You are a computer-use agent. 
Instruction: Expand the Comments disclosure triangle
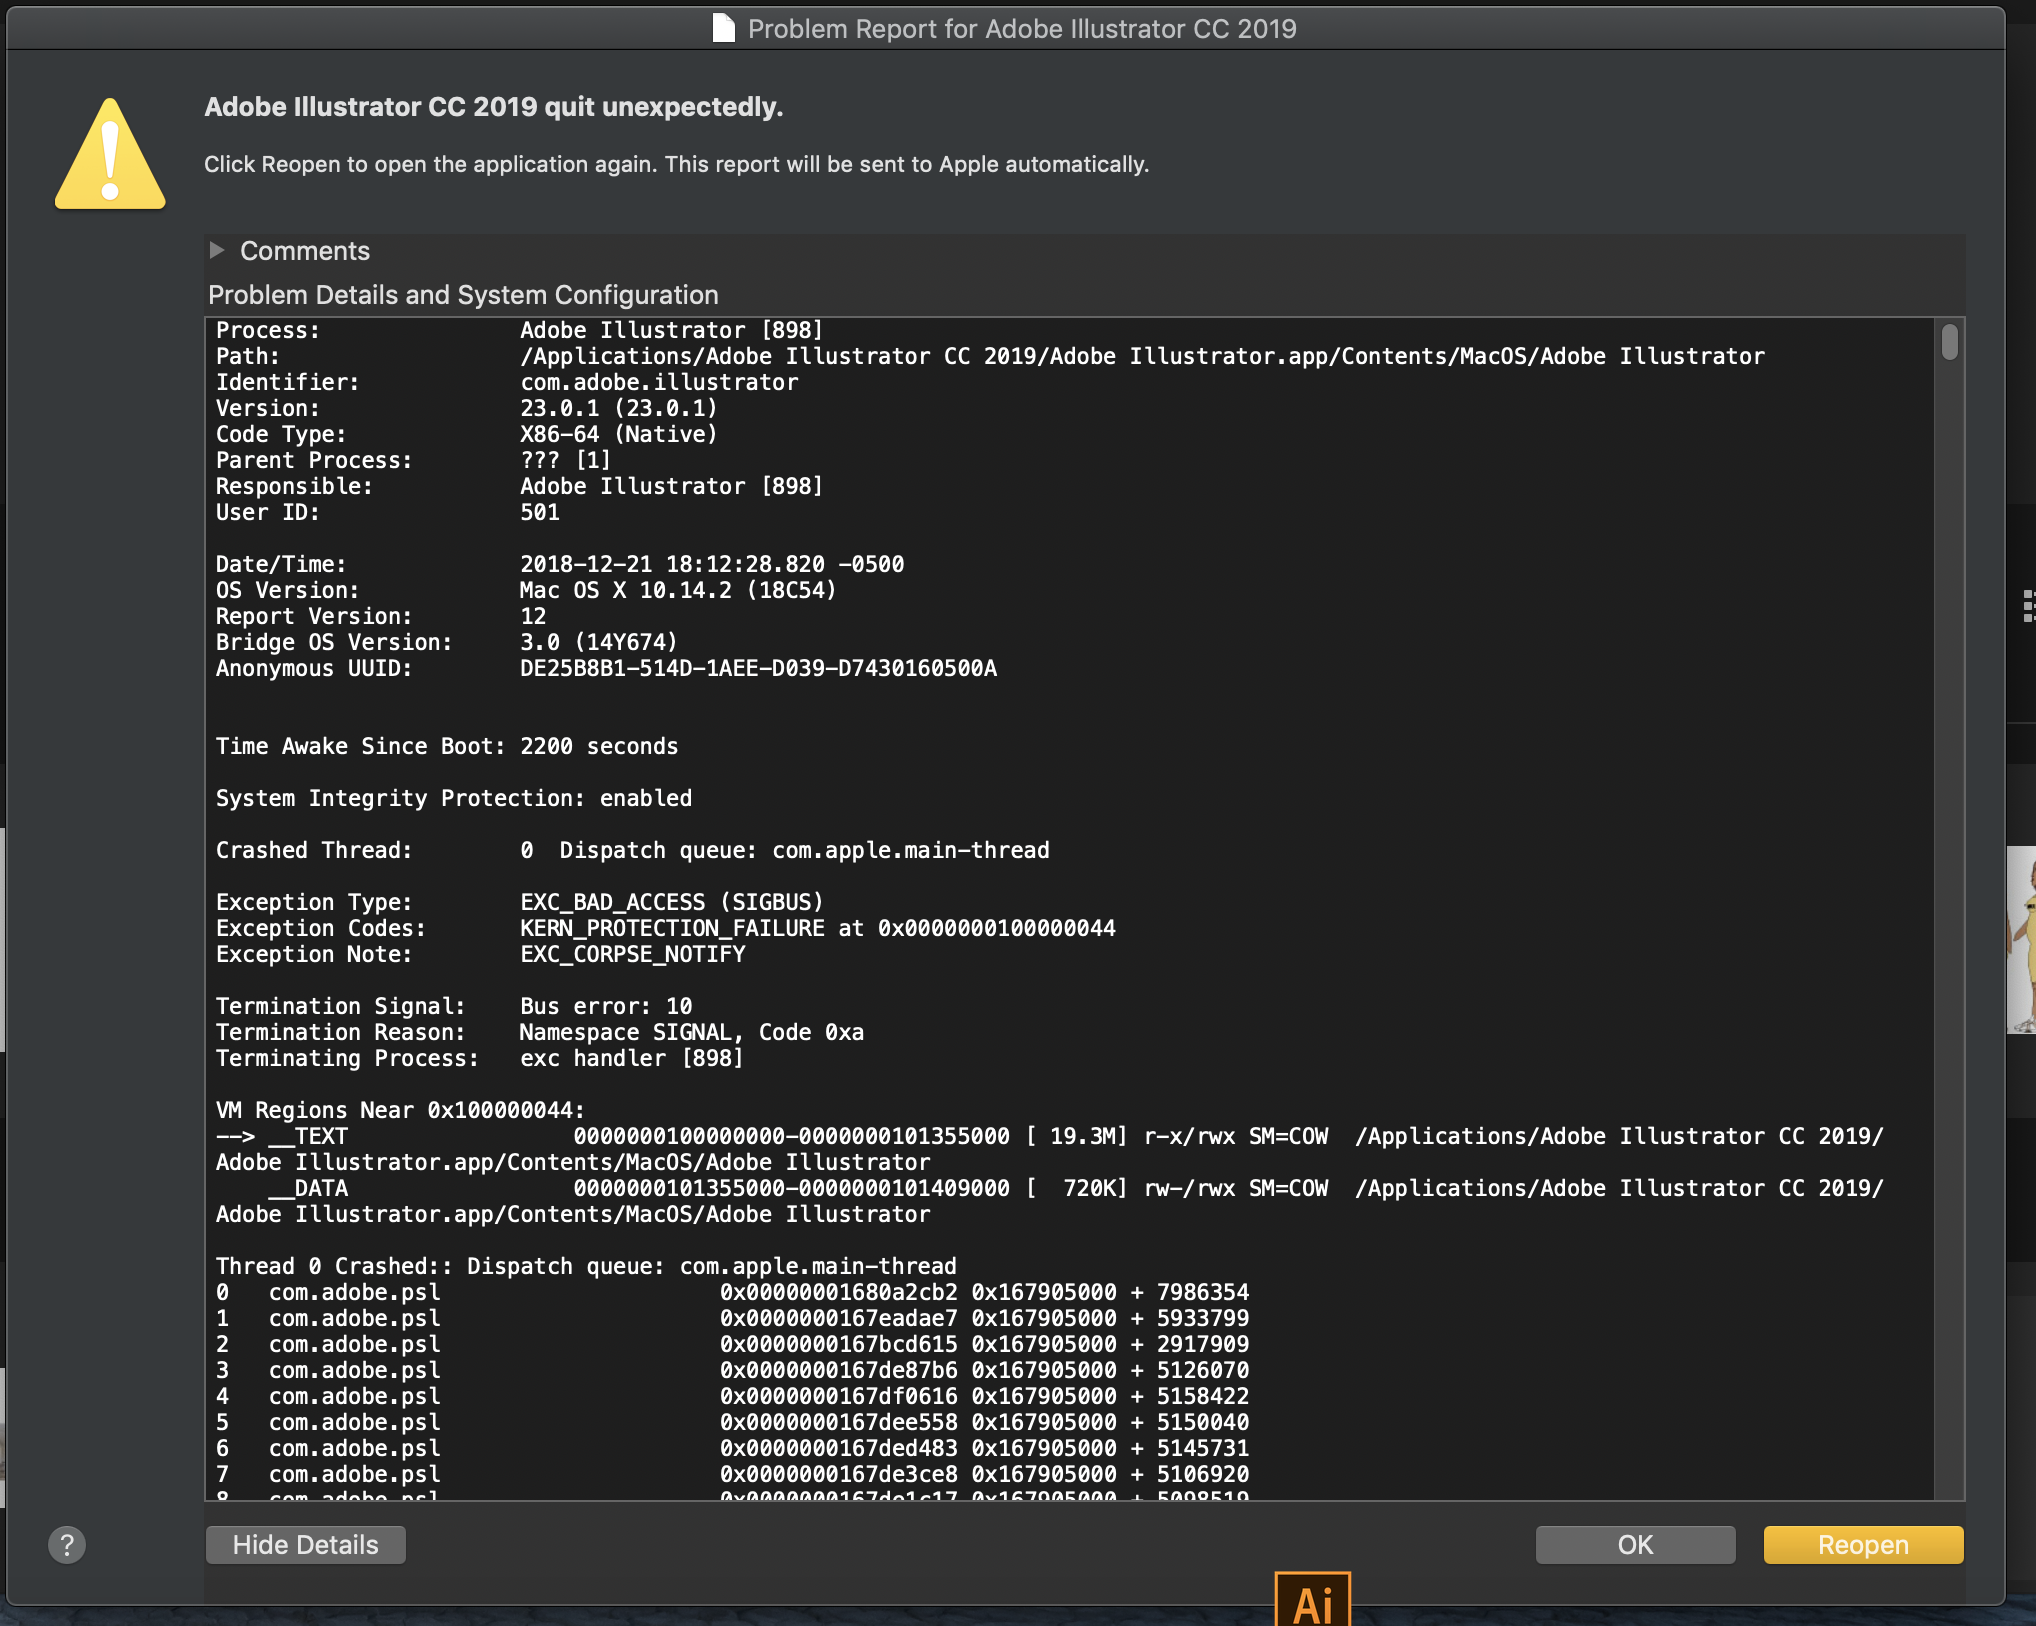(217, 250)
